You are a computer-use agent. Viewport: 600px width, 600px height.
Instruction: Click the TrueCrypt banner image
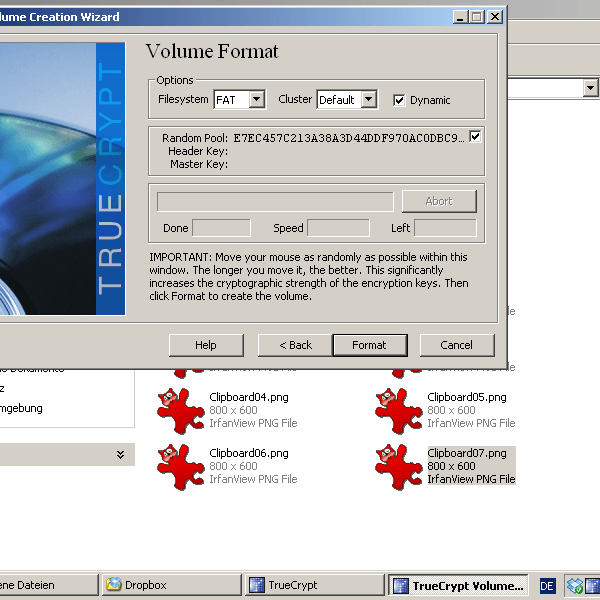click(62, 179)
